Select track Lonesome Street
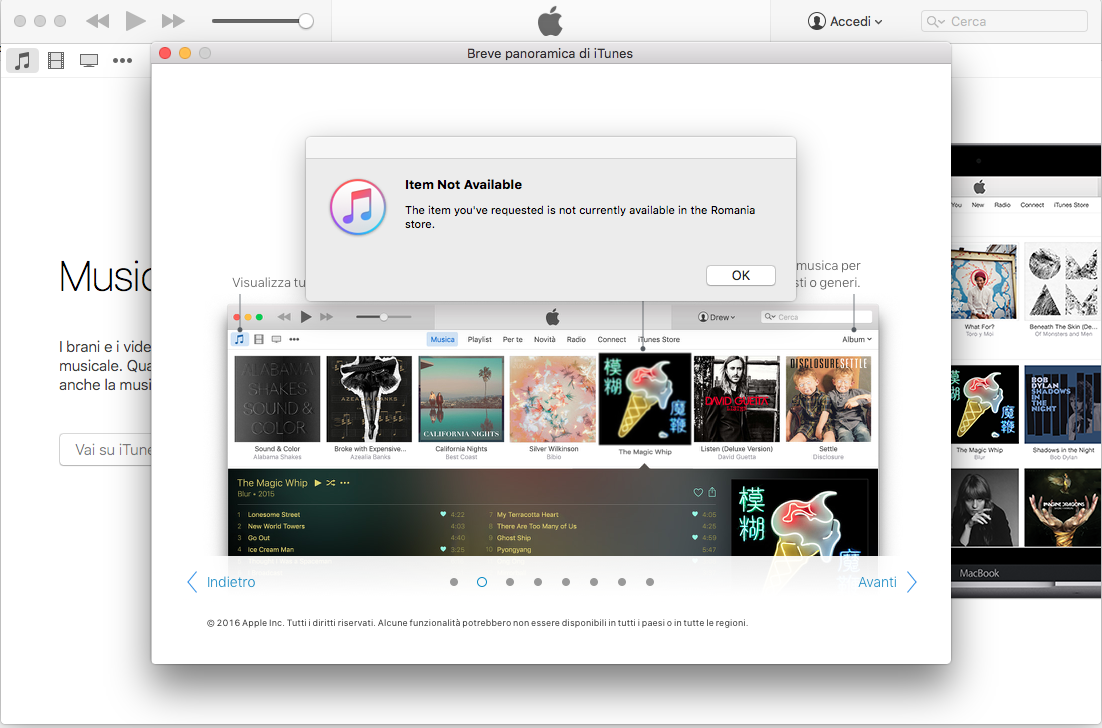The height and width of the screenshot is (728, 1102). click(274, 514)
